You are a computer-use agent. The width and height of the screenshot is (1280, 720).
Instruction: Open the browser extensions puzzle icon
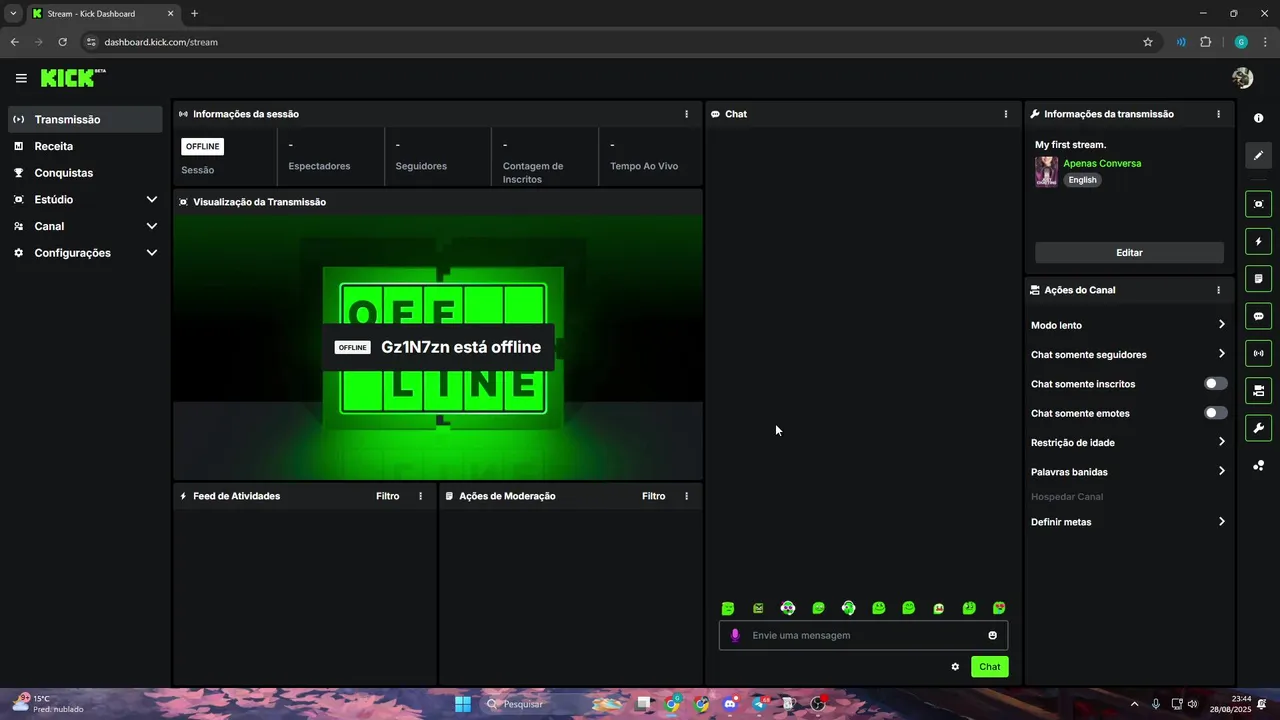click(1205, 42)
